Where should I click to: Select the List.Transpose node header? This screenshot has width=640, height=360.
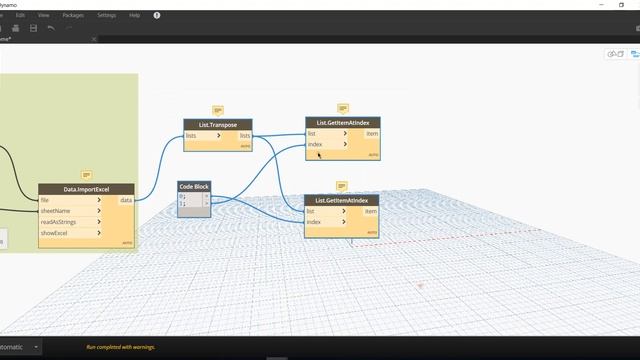click(218, 125)
